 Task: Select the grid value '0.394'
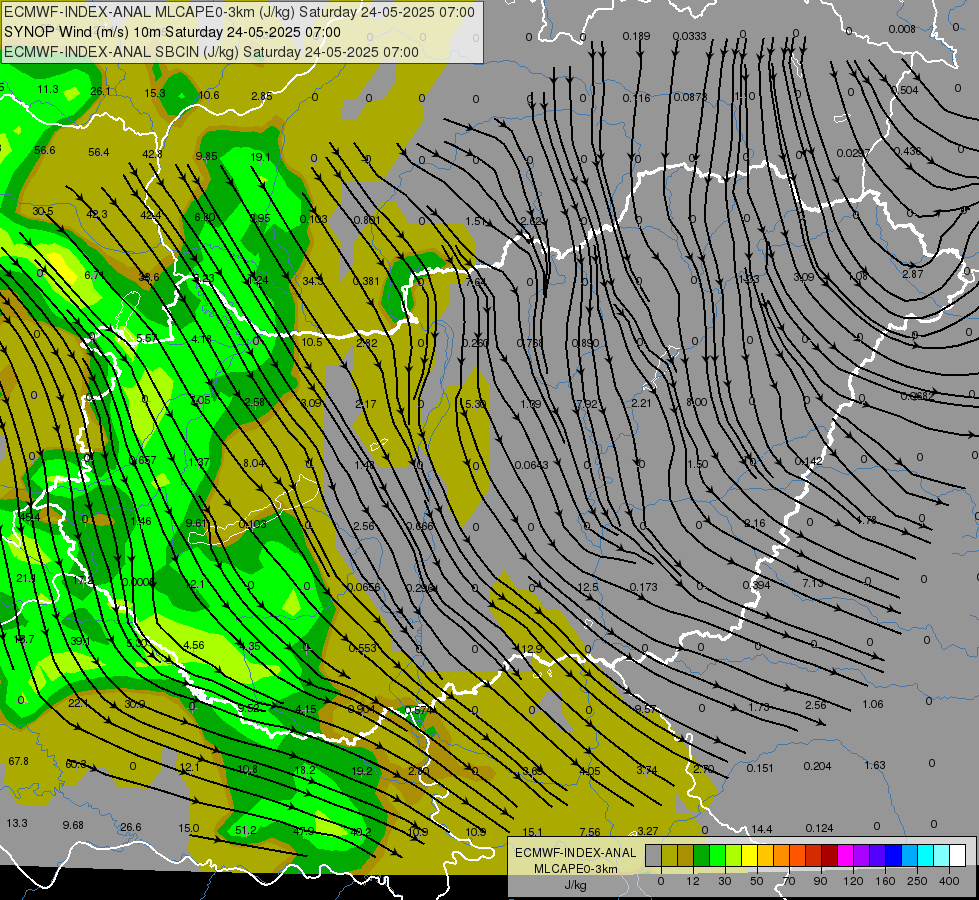[x=756, y=585]
